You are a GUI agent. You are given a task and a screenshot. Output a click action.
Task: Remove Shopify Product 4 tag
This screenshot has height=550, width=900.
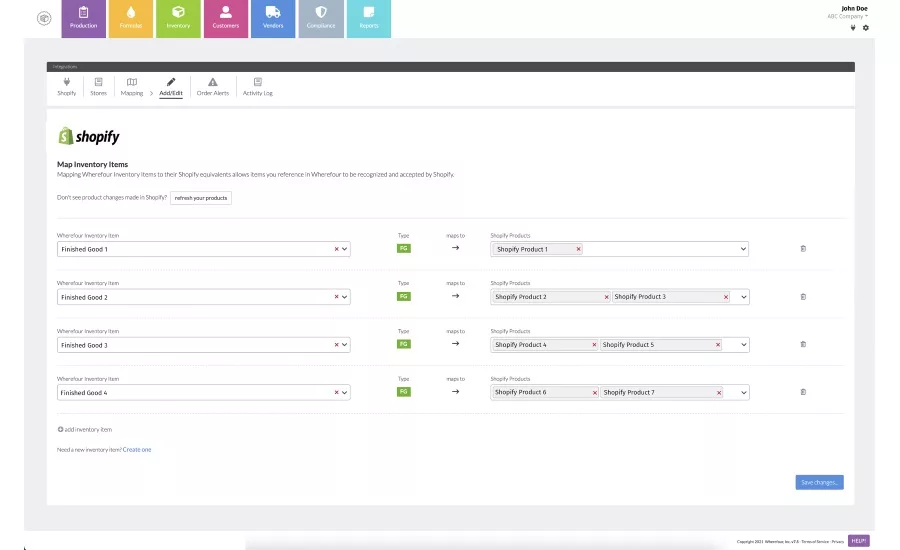coord(594,344)
